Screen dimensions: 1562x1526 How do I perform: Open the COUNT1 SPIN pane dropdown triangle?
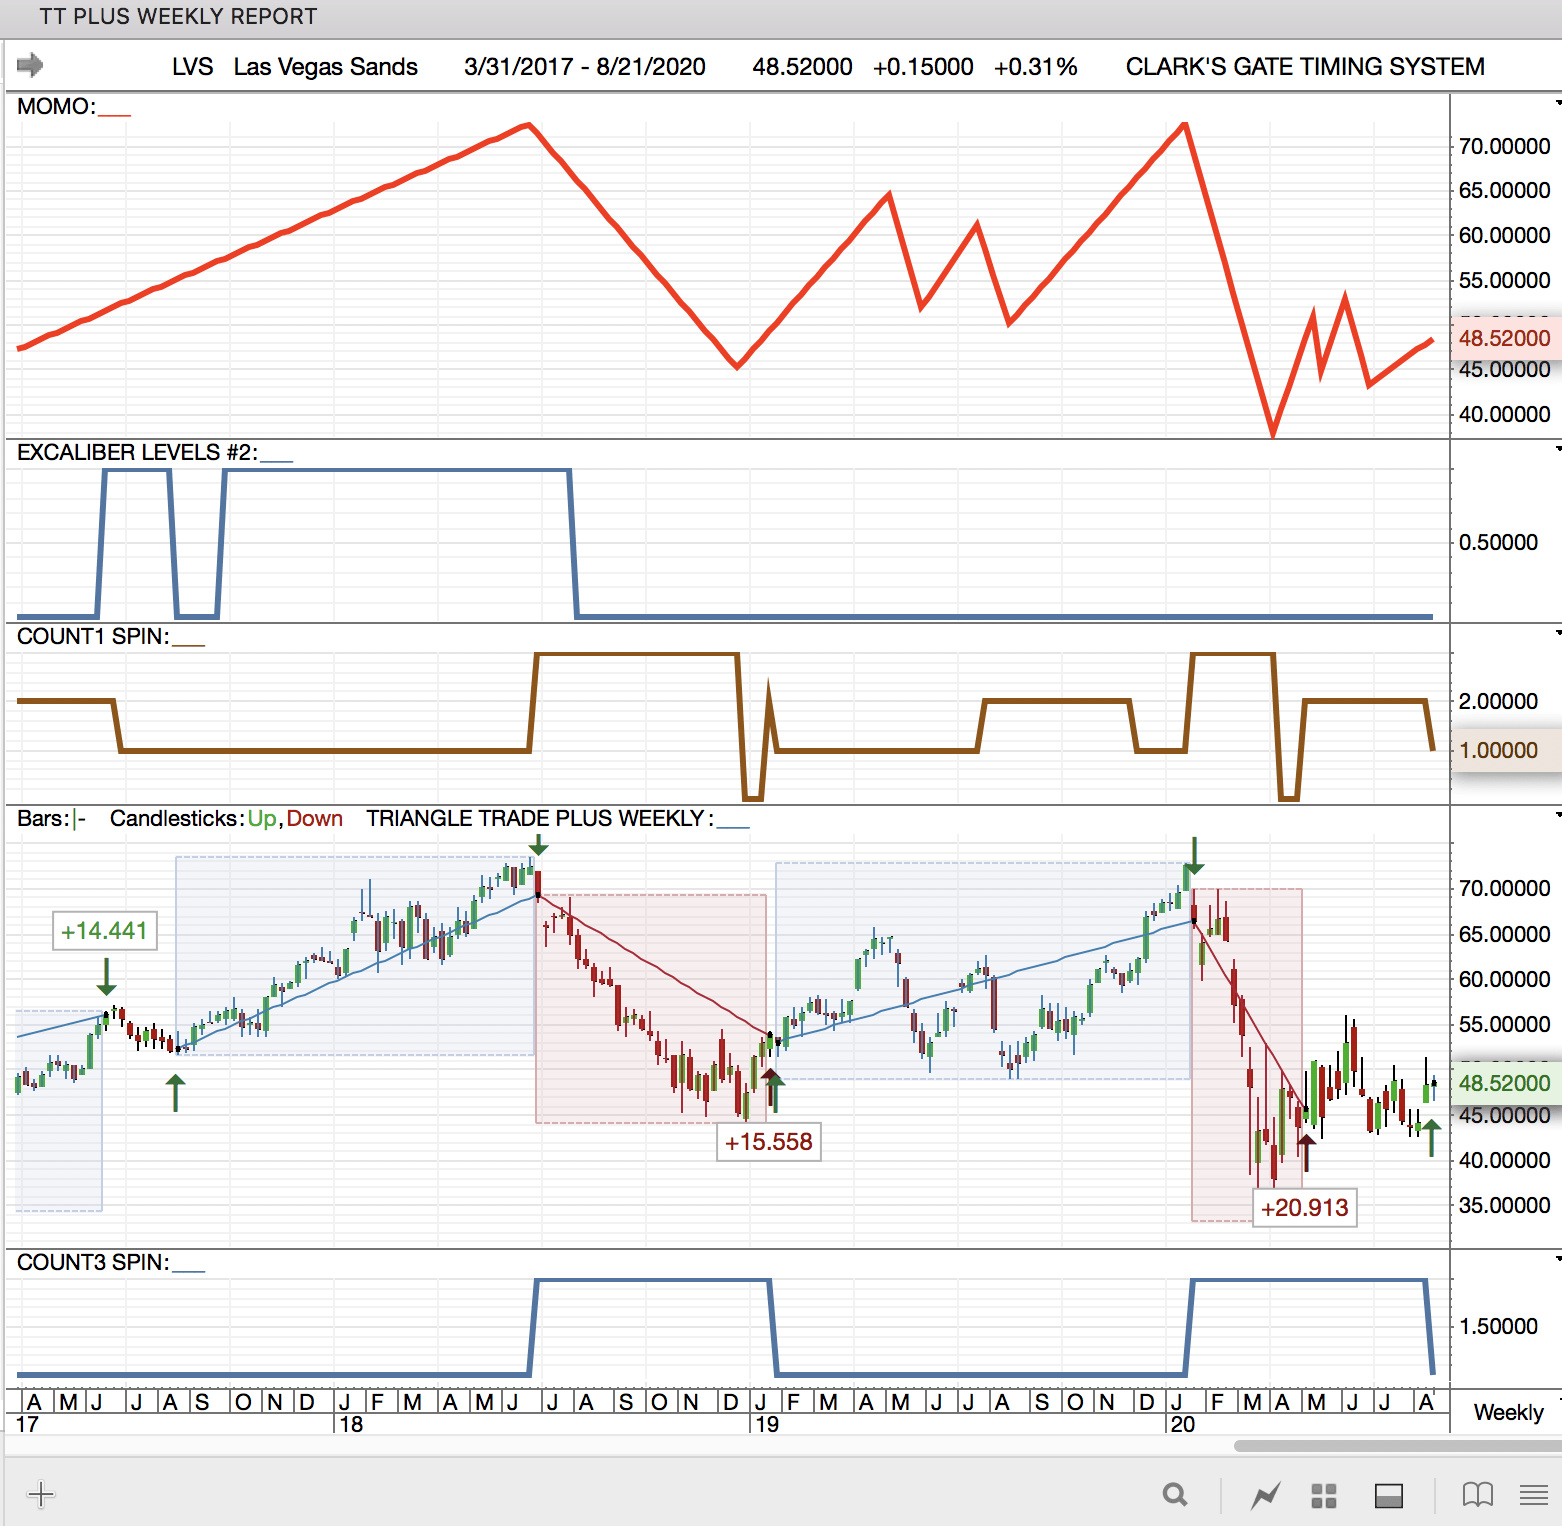1557,633
